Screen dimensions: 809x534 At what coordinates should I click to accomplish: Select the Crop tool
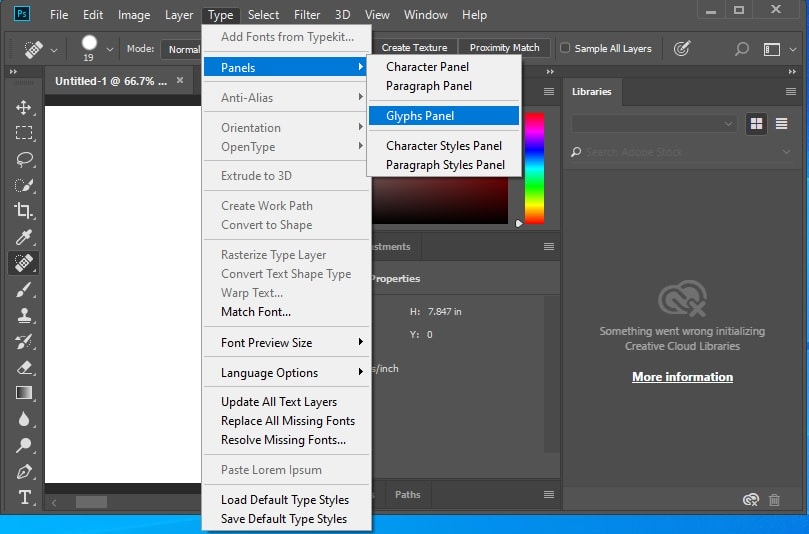click(23, 211)
